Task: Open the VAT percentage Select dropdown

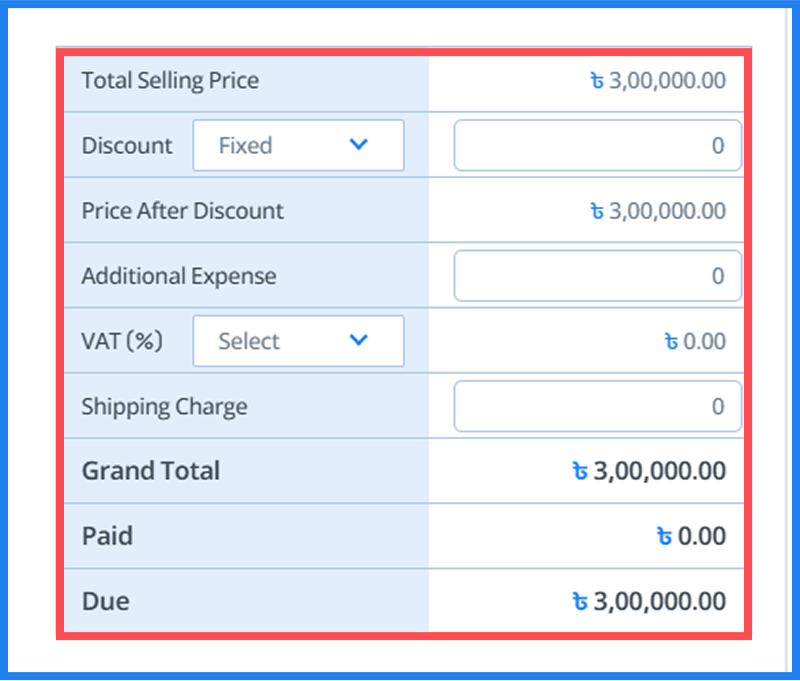Action: pos(298,341)
